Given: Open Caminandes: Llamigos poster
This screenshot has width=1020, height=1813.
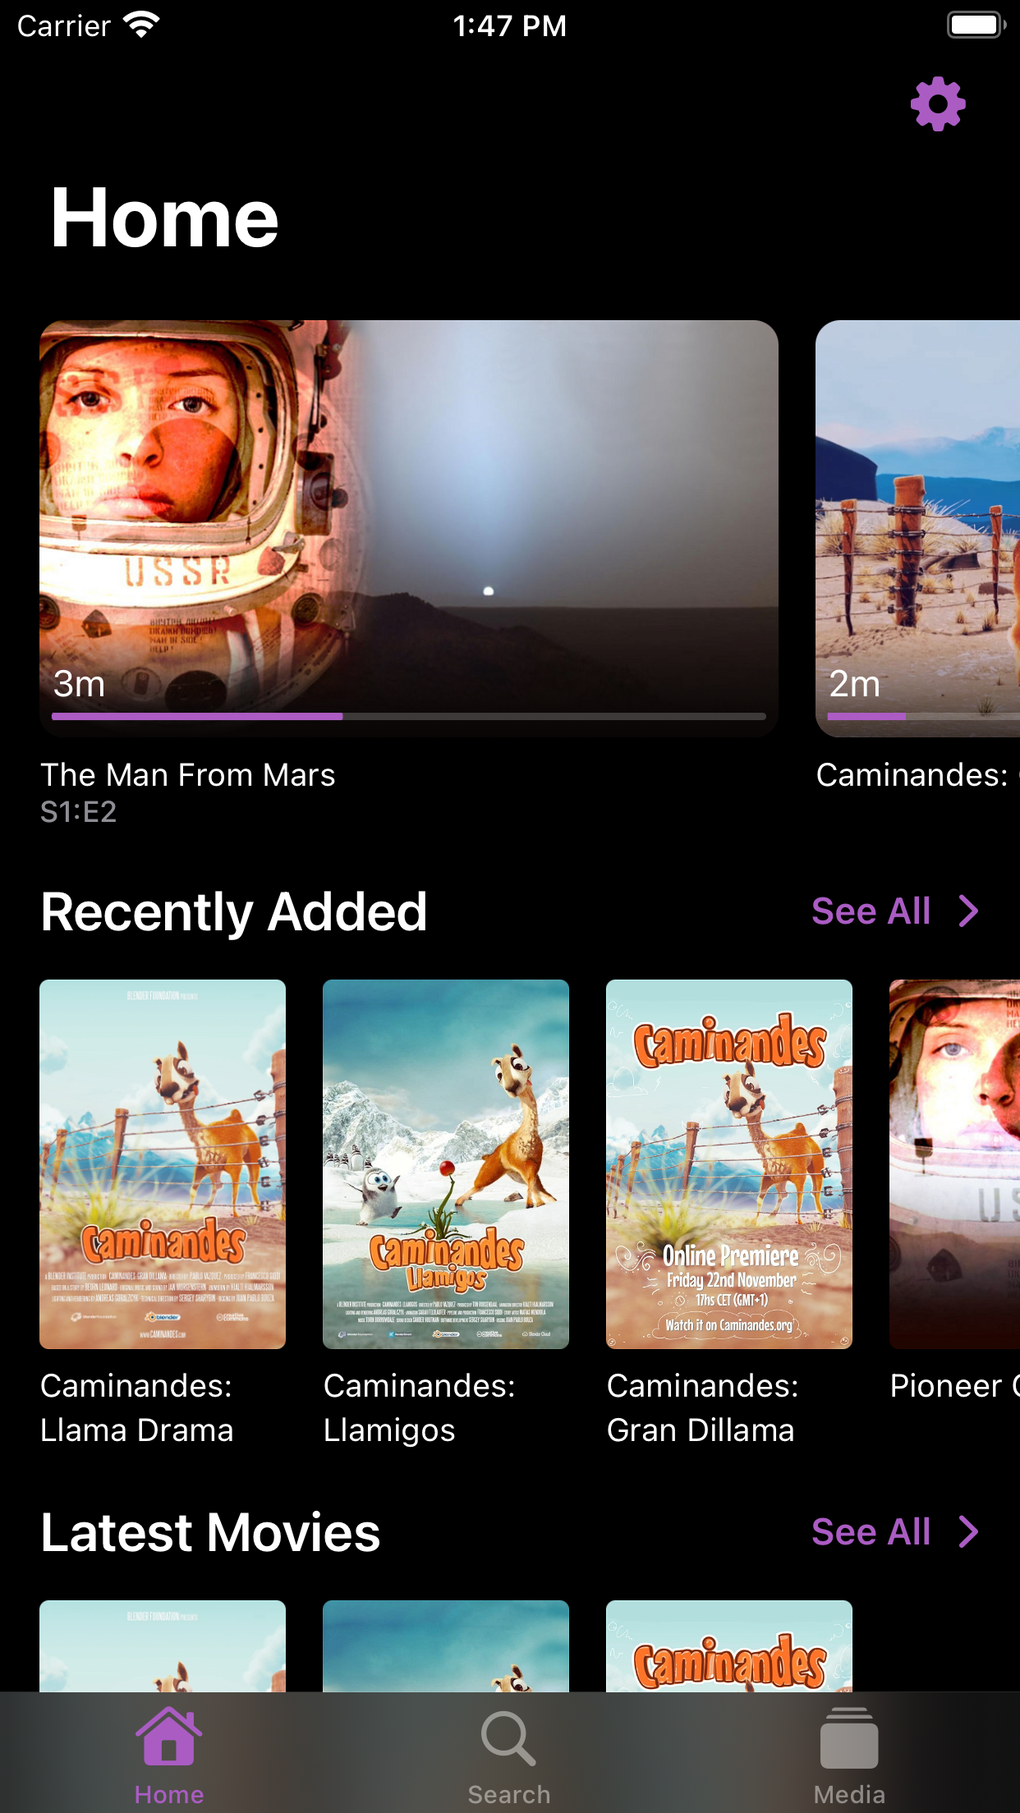Looking at the screenshot, I should pos(446,1164).
